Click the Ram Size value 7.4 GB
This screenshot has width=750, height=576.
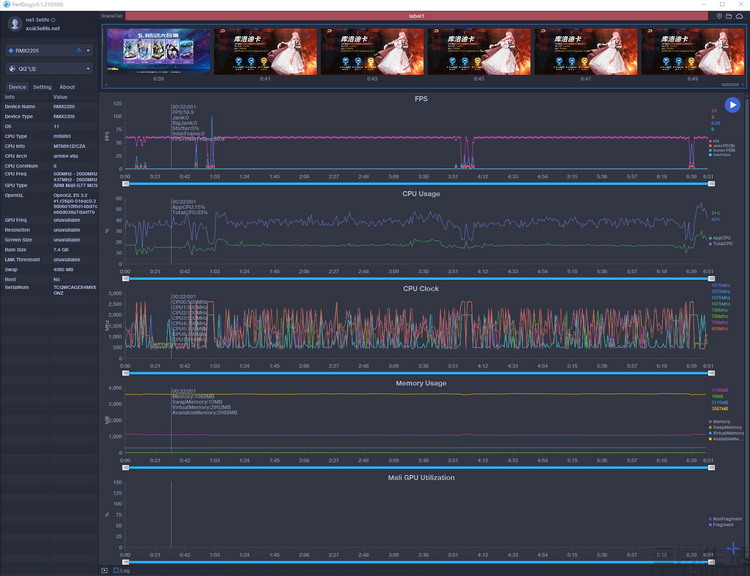coord(61,250)
